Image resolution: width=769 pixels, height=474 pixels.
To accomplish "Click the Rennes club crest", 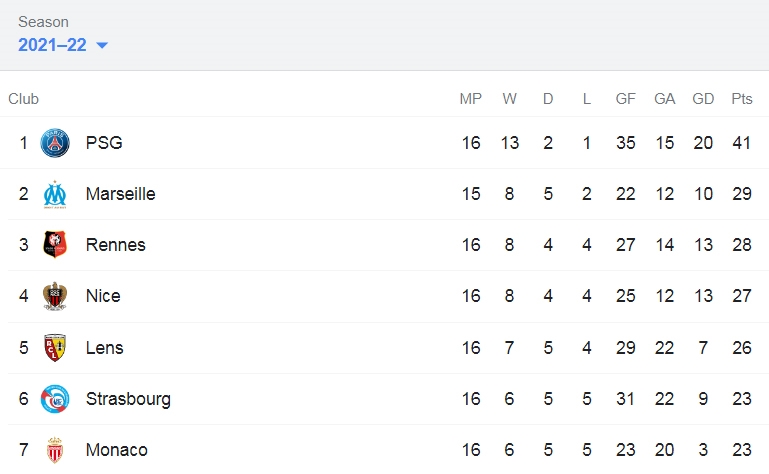I will (55, 245).
